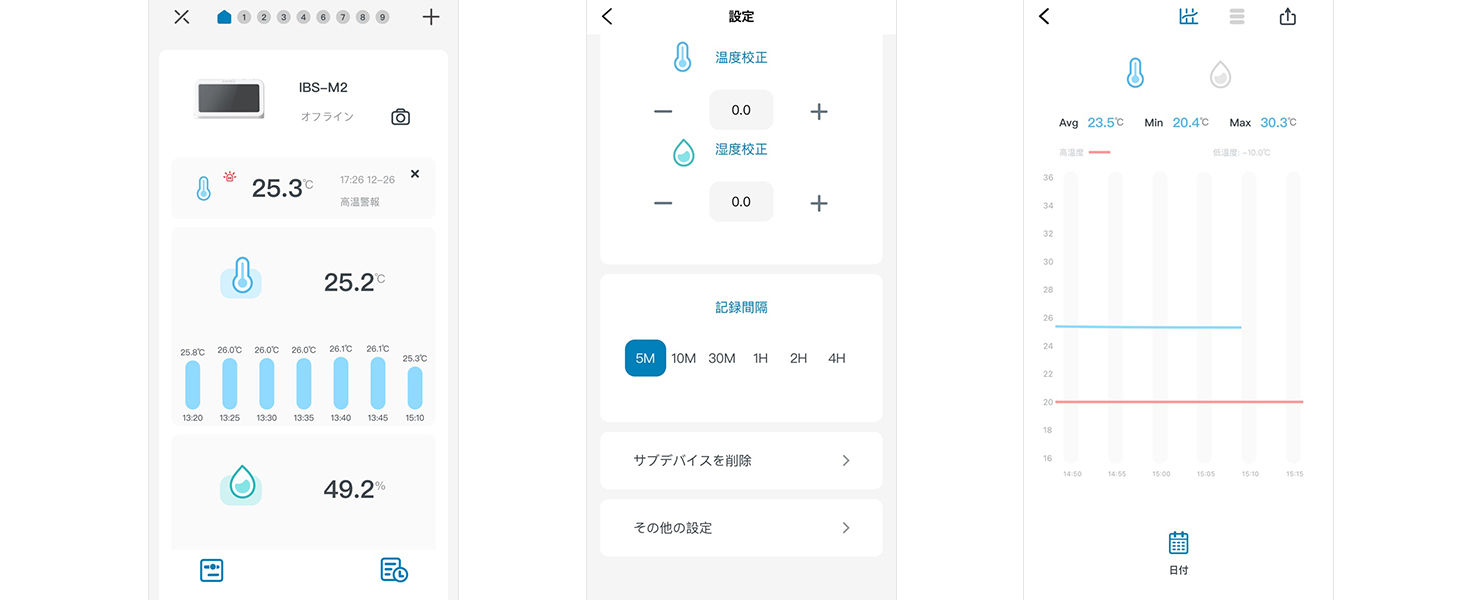
Task: Open the device settings icon at bottom left
Action: 211,570
